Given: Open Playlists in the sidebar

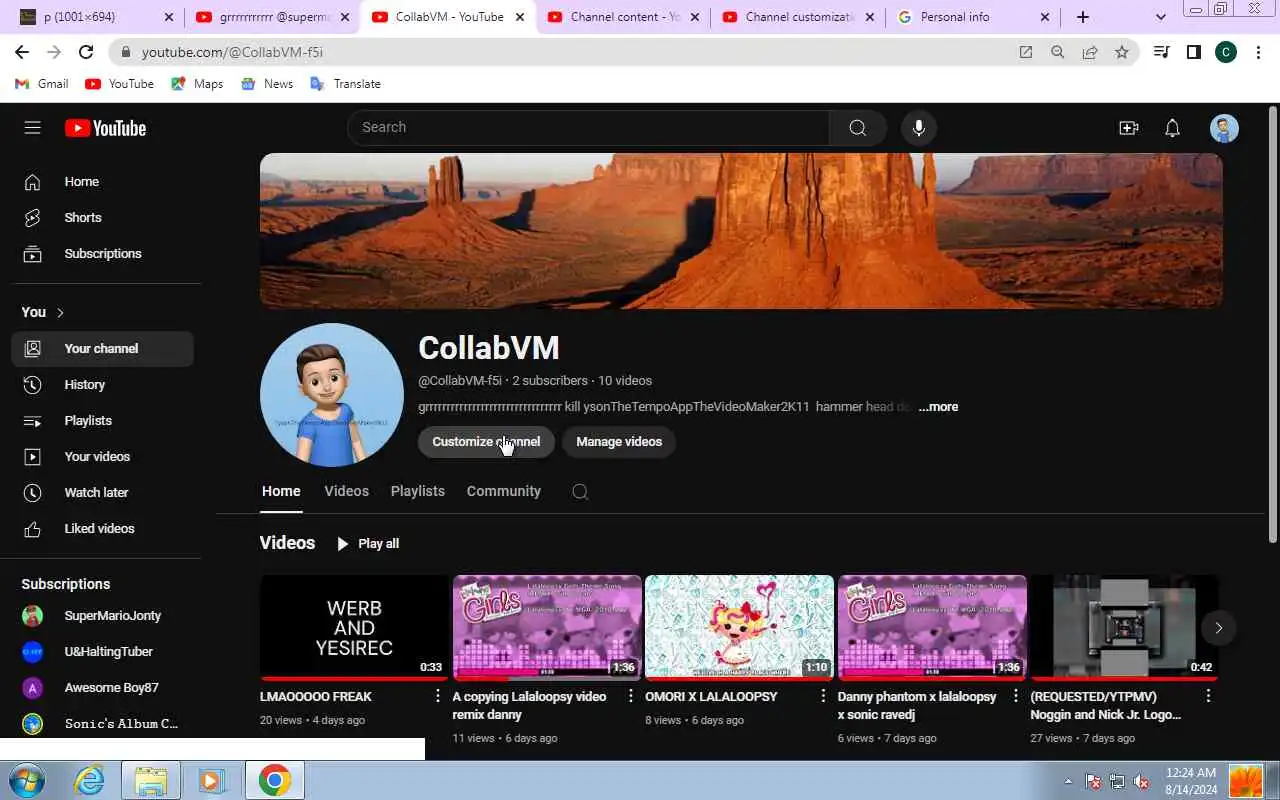Looking at the screenshot, I should point(102,421).
